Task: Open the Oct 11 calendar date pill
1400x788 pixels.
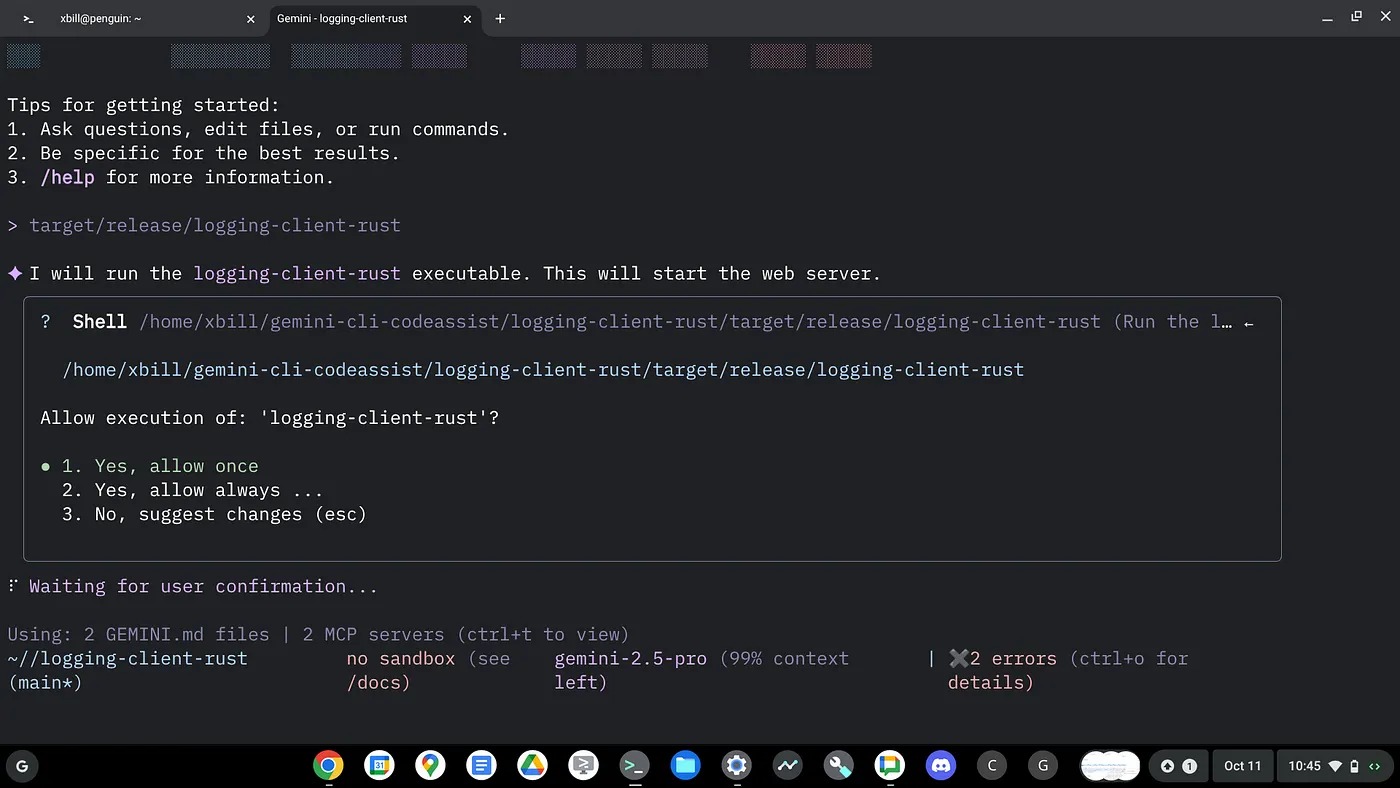Action: coord(1242,766)
